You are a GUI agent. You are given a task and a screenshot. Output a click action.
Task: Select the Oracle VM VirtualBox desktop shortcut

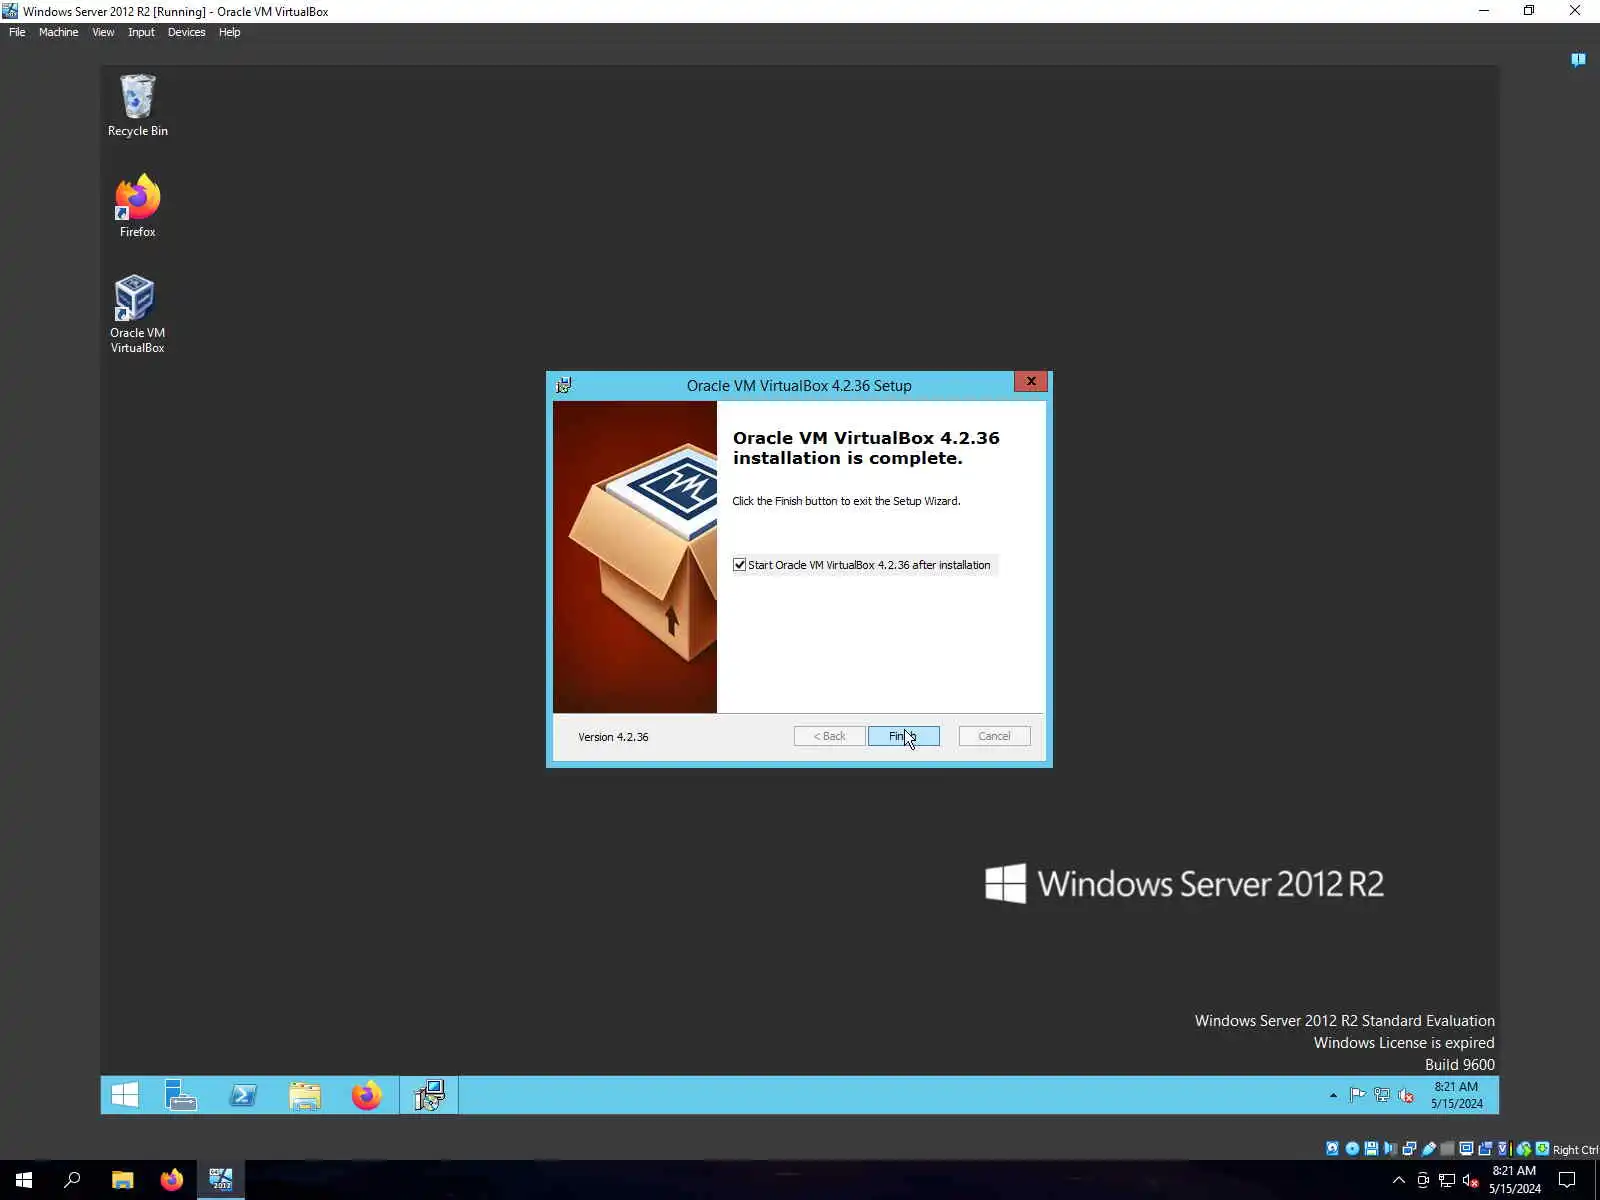coord(137,314)
